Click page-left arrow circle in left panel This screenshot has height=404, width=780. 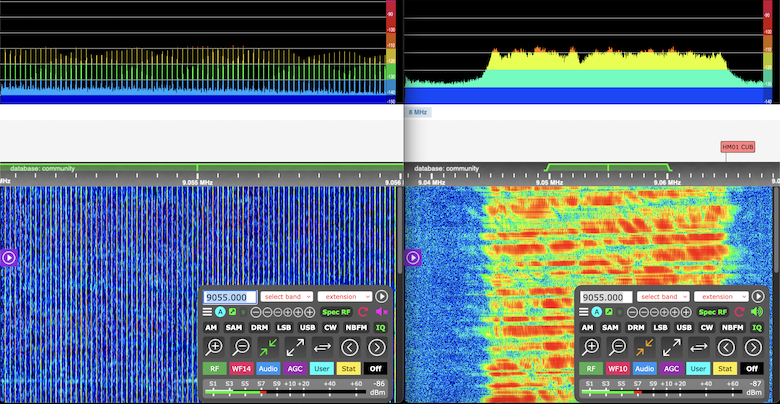pyautogui.click(x=350, y=347)
